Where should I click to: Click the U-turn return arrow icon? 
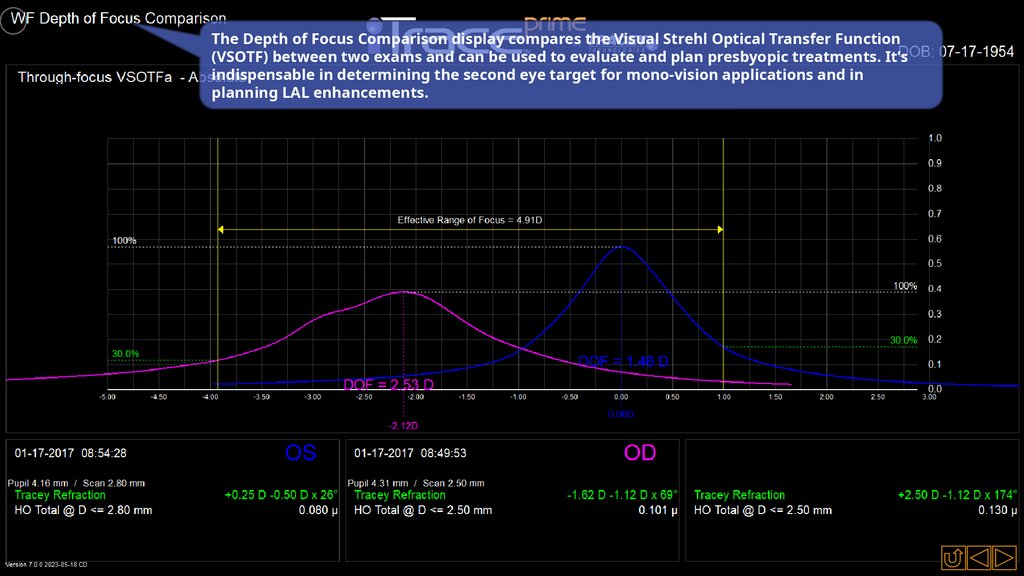[x=953, y=556]
